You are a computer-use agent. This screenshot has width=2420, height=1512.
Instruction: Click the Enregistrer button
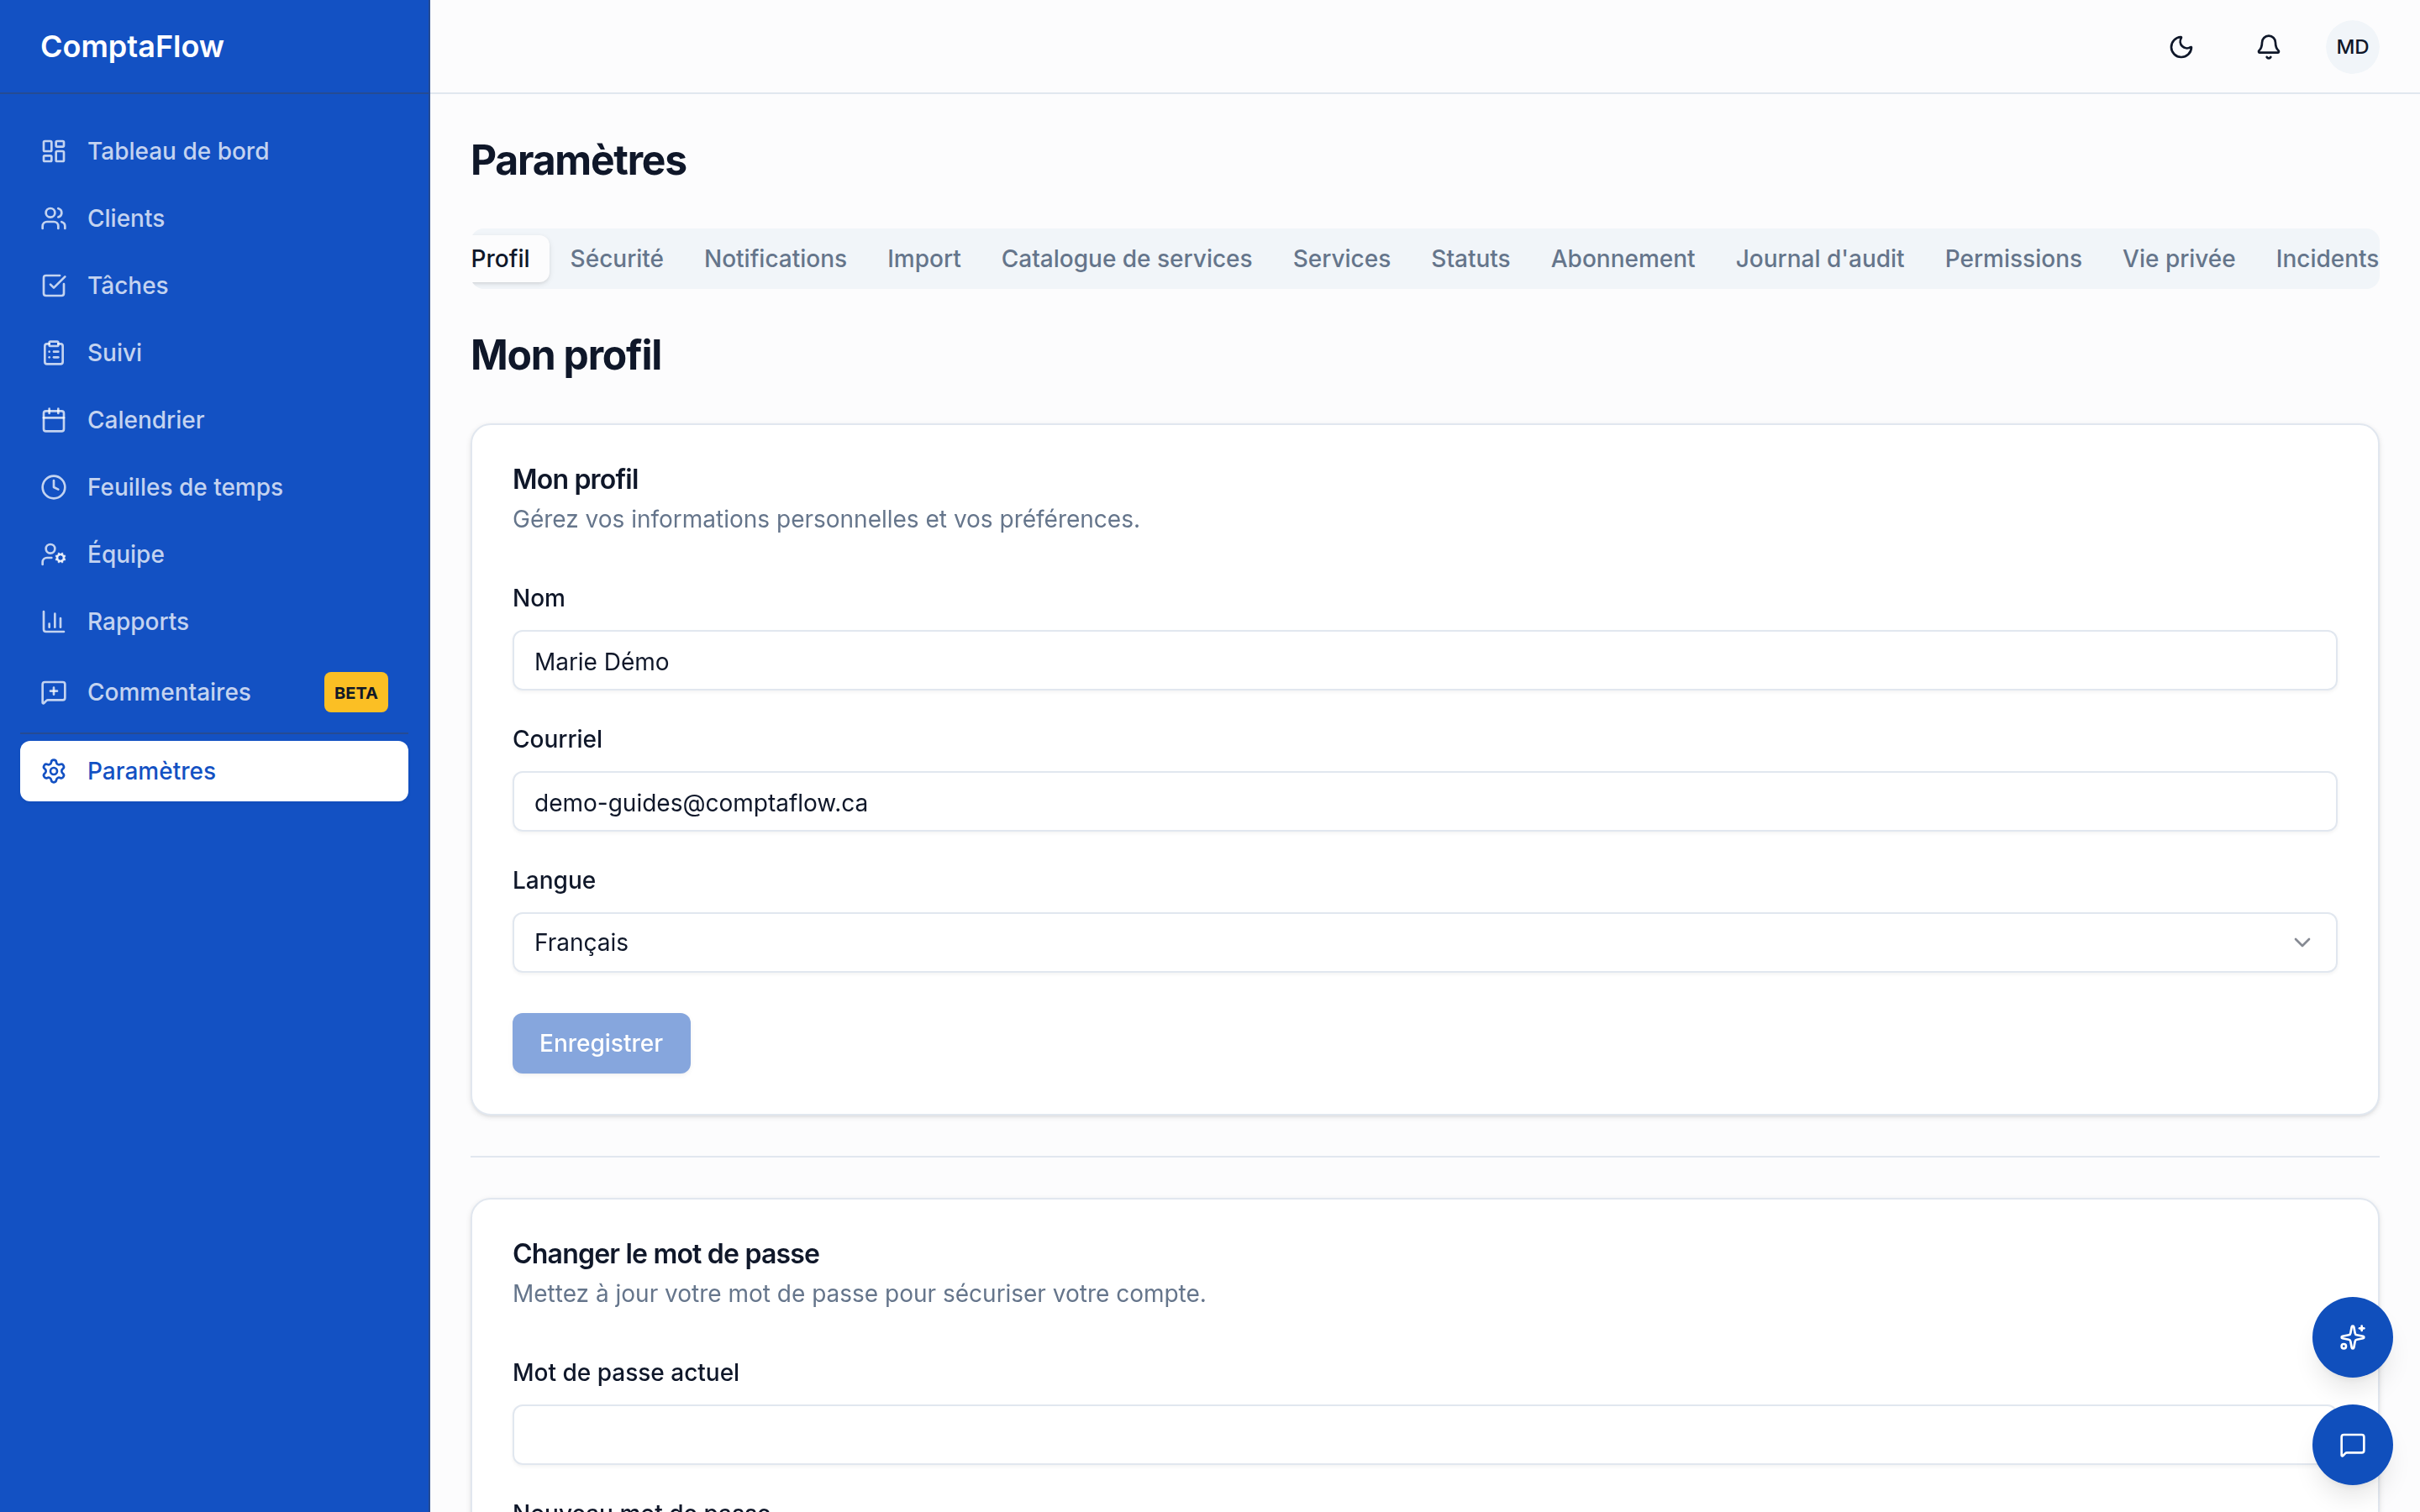click(x=601, y=1043)
